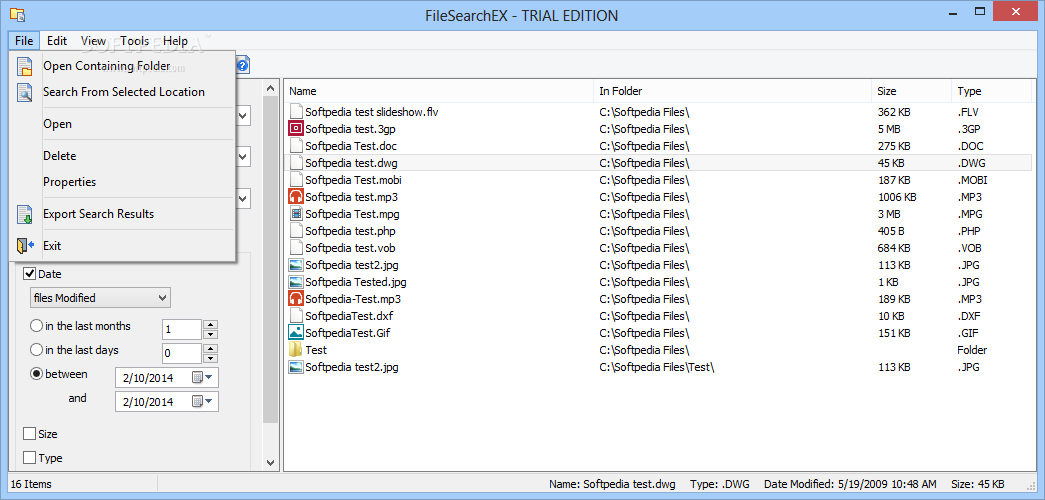Sort results by In Folder column header
Screen dimensions: 1045x500
pyautogui.click(x=732, y=91)
